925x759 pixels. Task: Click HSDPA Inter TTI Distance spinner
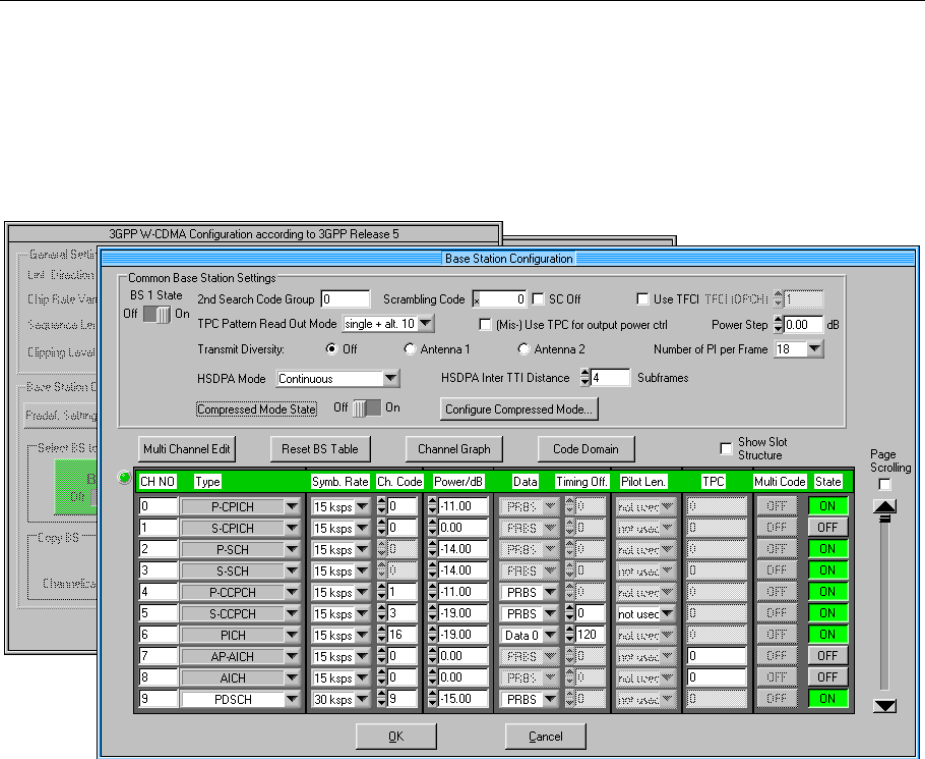(x=584, y=377)
